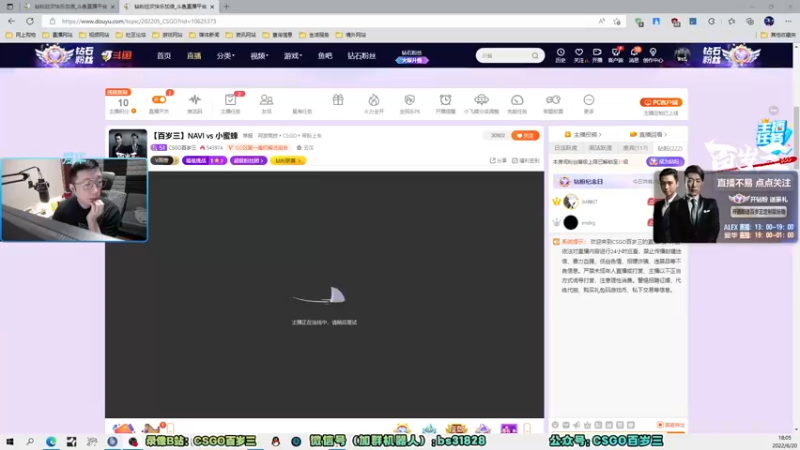Click the ranked user named endig
This screenshot has height=450, width=800.
[x=588, y=223]
